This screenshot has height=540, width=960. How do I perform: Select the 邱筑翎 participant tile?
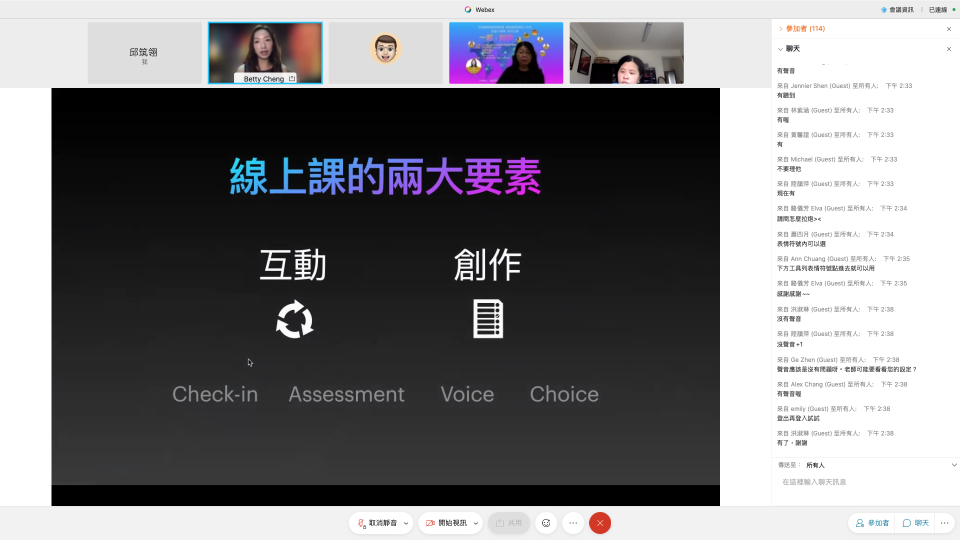(x=144, y=53)
